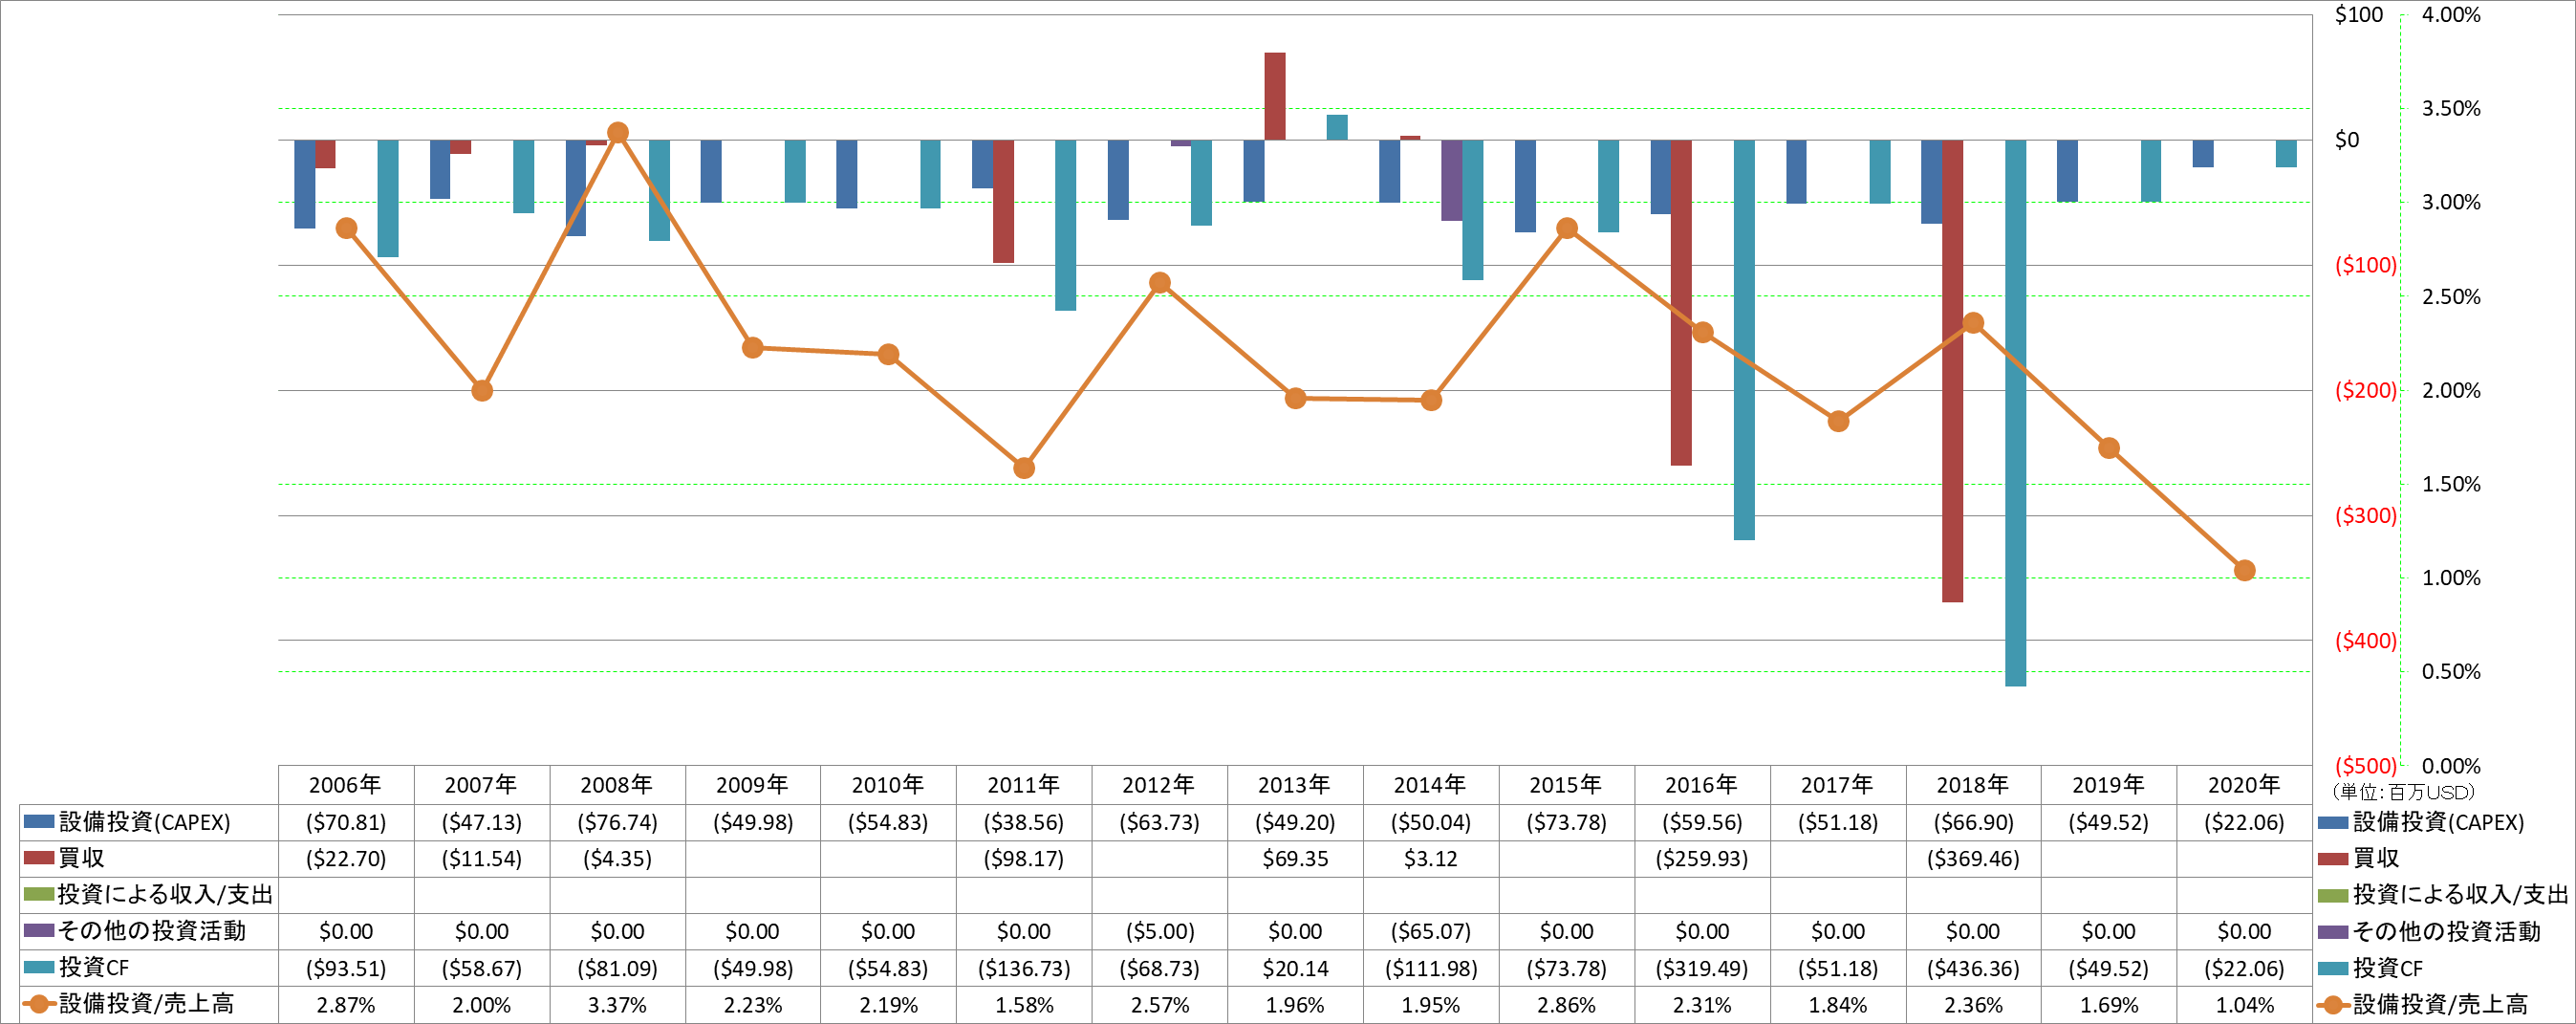This screenshot has width=2576, height=1024.
Task: Click the 2015 CAPEX value ($73.78)
Action: (1567, 823)
